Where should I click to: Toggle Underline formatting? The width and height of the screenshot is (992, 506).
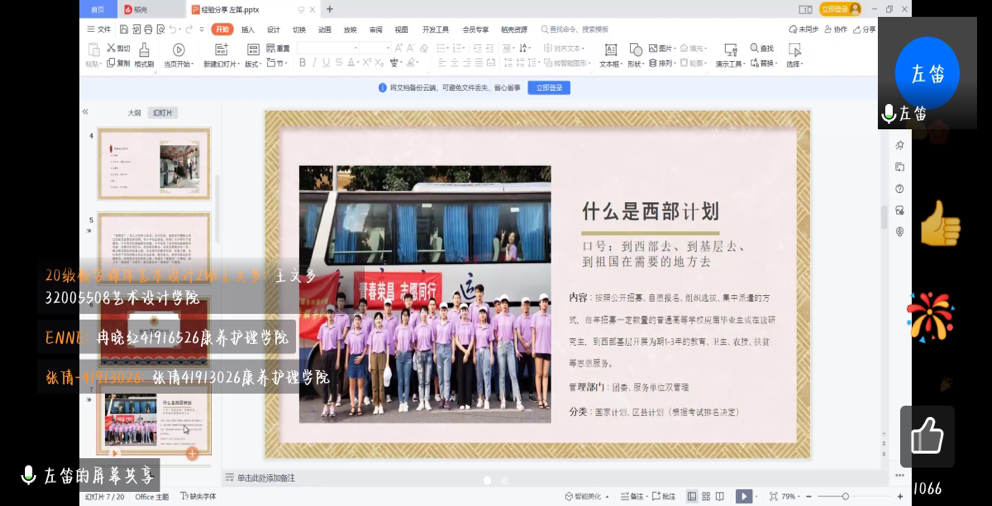[326, 63]
